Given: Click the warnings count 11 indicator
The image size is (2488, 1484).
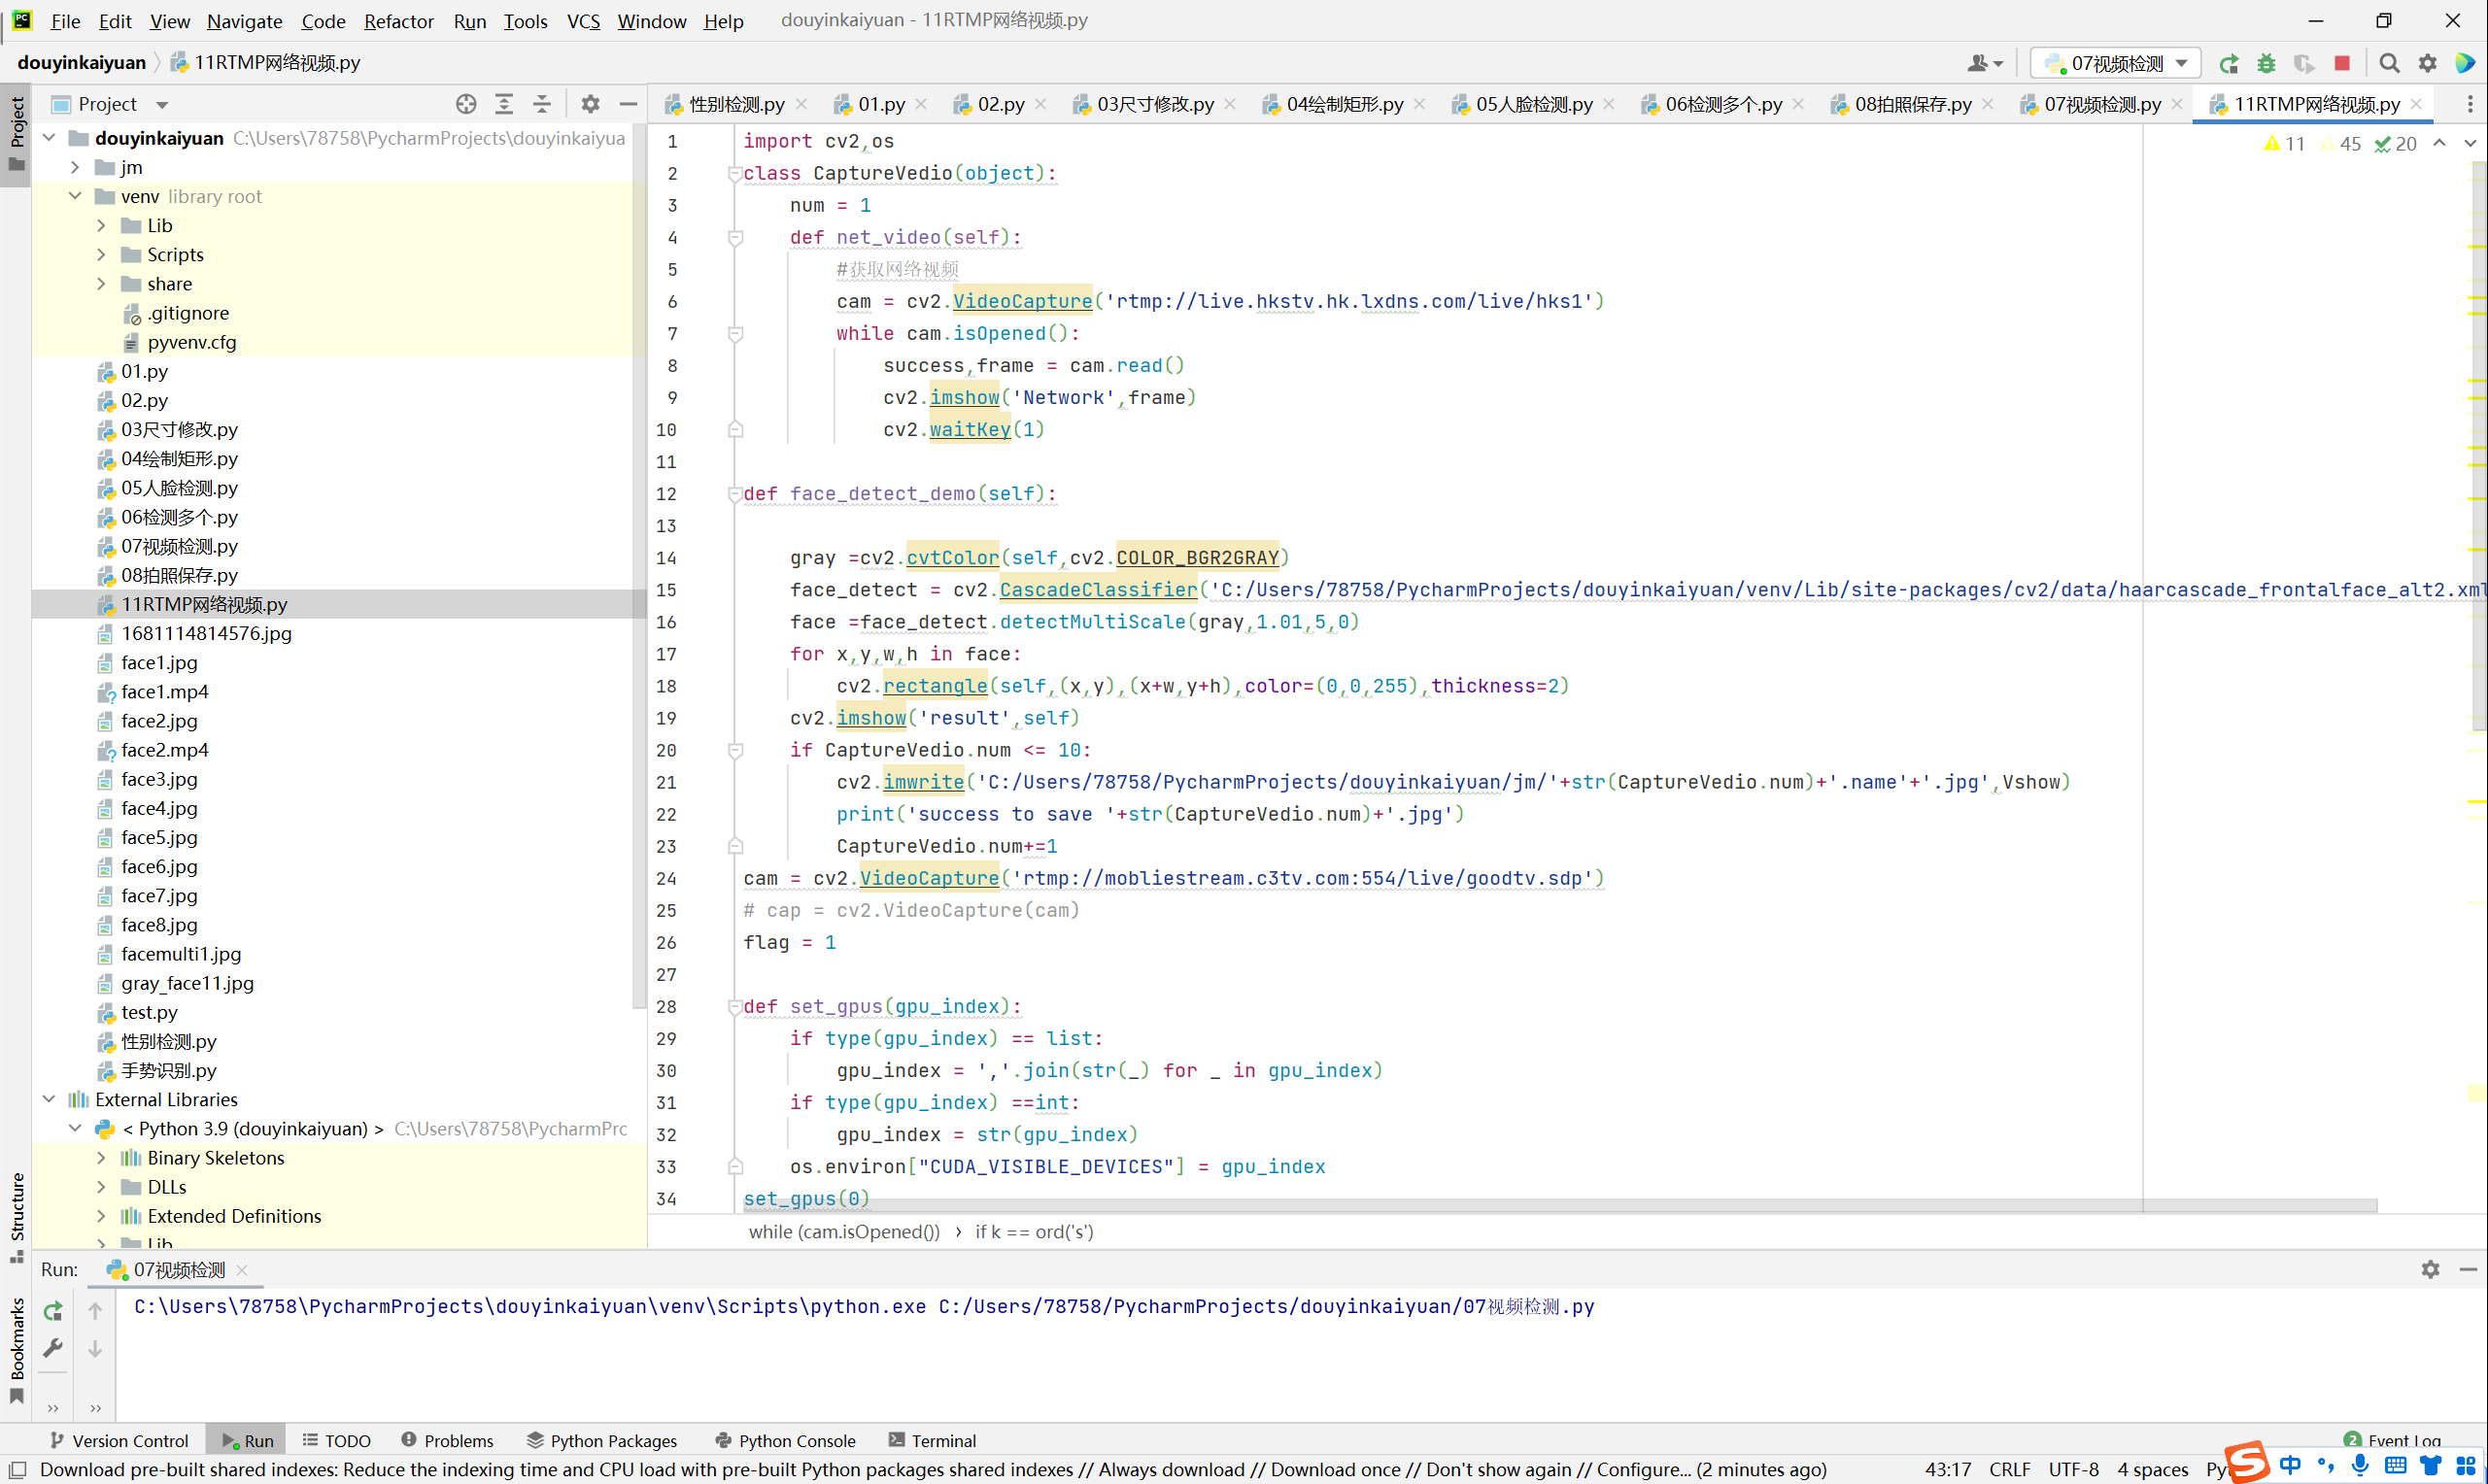Looking at the screenshot, I should 2283,143.
